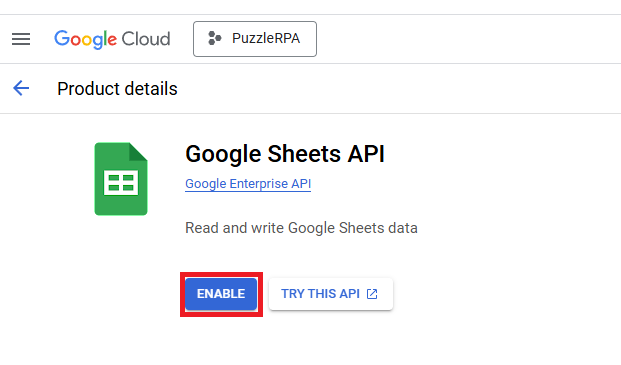Screen dimensions: 621x365
Task: Click the PuzzleRPA project name text
Action: [x=266, y=38]
